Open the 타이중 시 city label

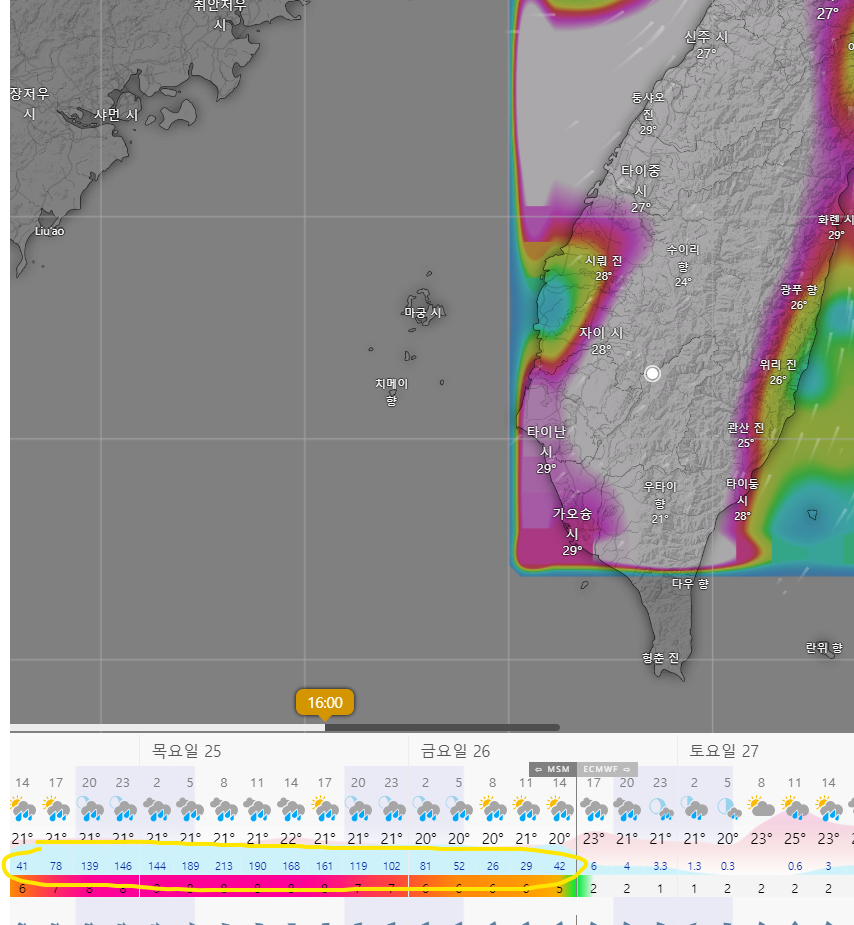[x=641, y=180]
